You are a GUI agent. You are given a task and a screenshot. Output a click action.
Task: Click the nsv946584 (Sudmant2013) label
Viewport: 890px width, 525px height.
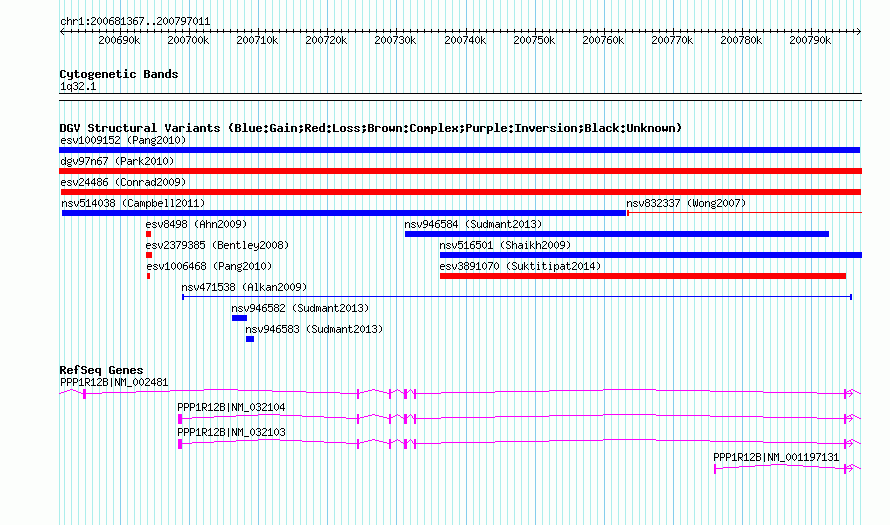click(473, 224)
